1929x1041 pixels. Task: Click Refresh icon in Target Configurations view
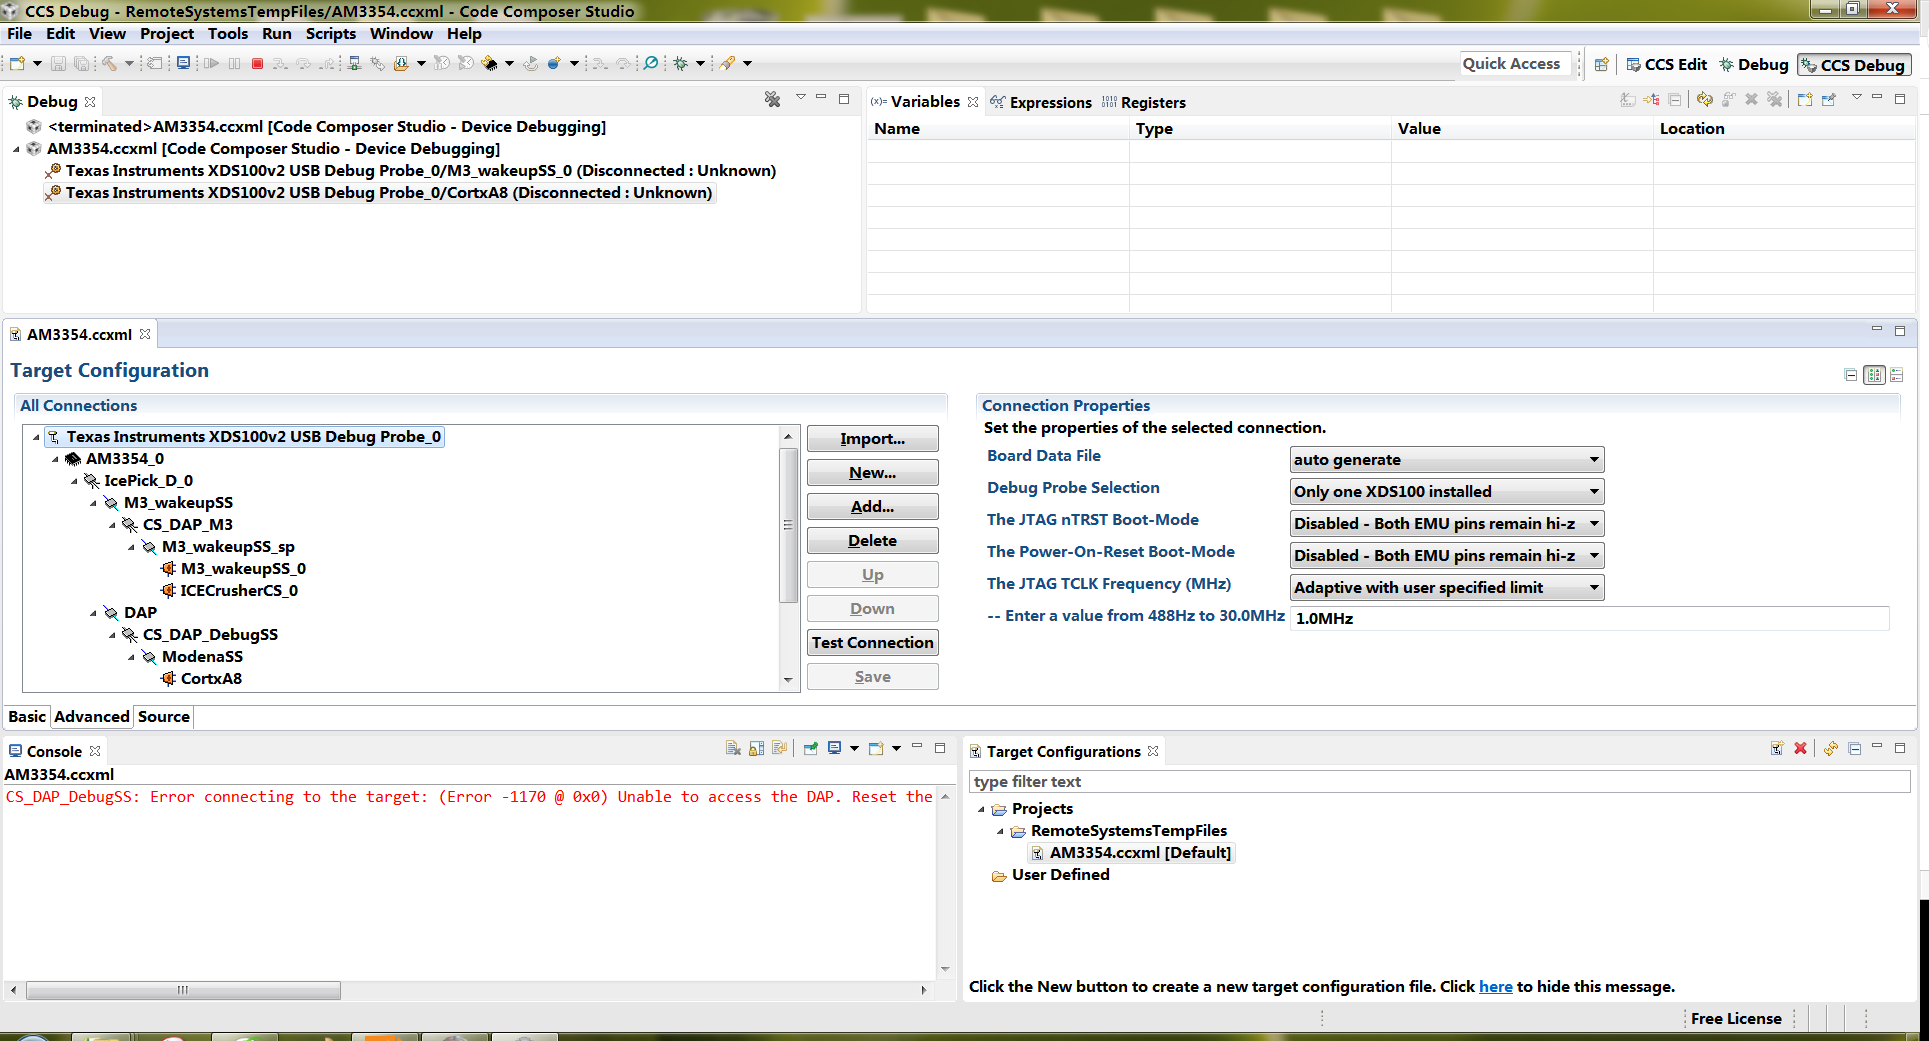click(x=1831, y=748)
